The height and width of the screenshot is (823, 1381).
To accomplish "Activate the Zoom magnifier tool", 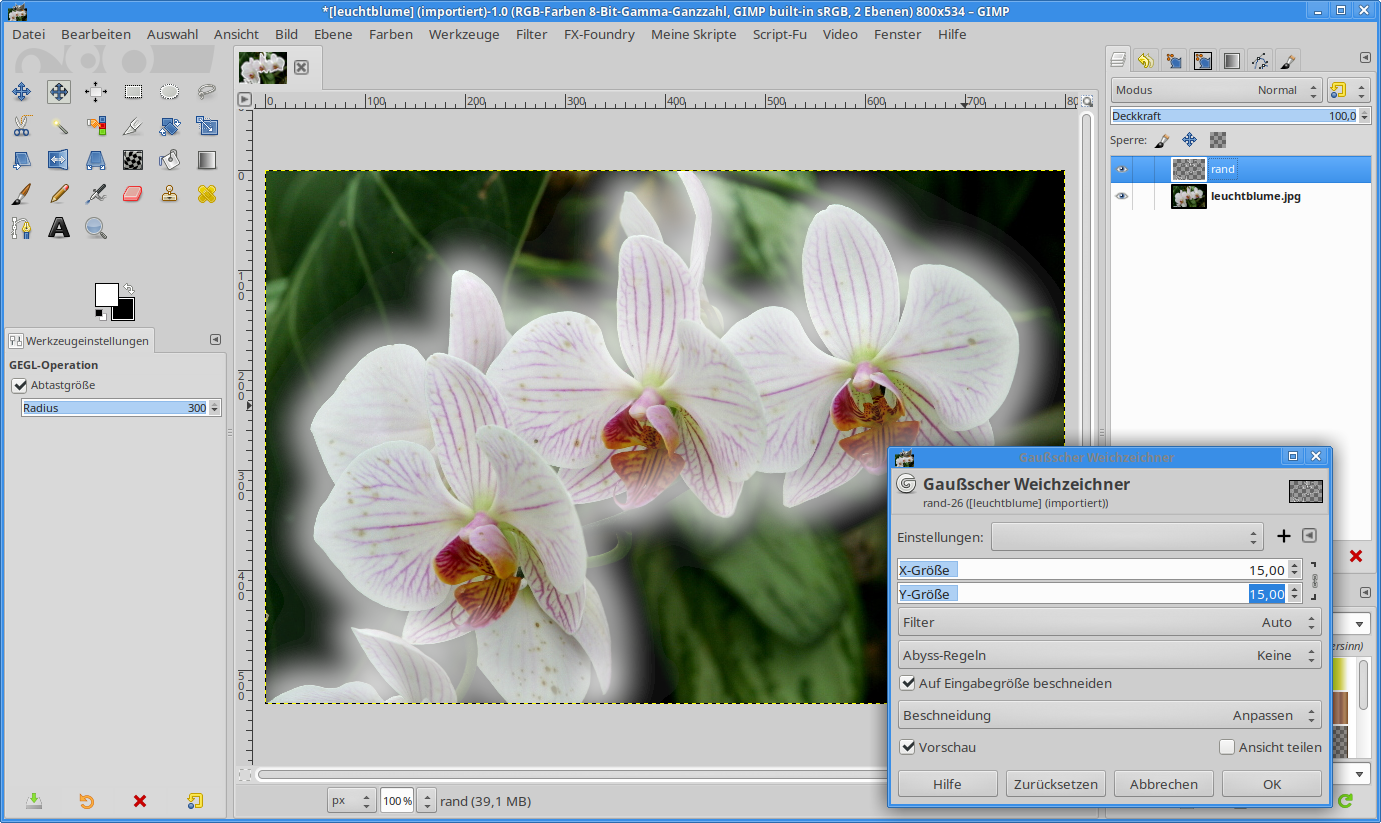I will click(x=96, y=228).
